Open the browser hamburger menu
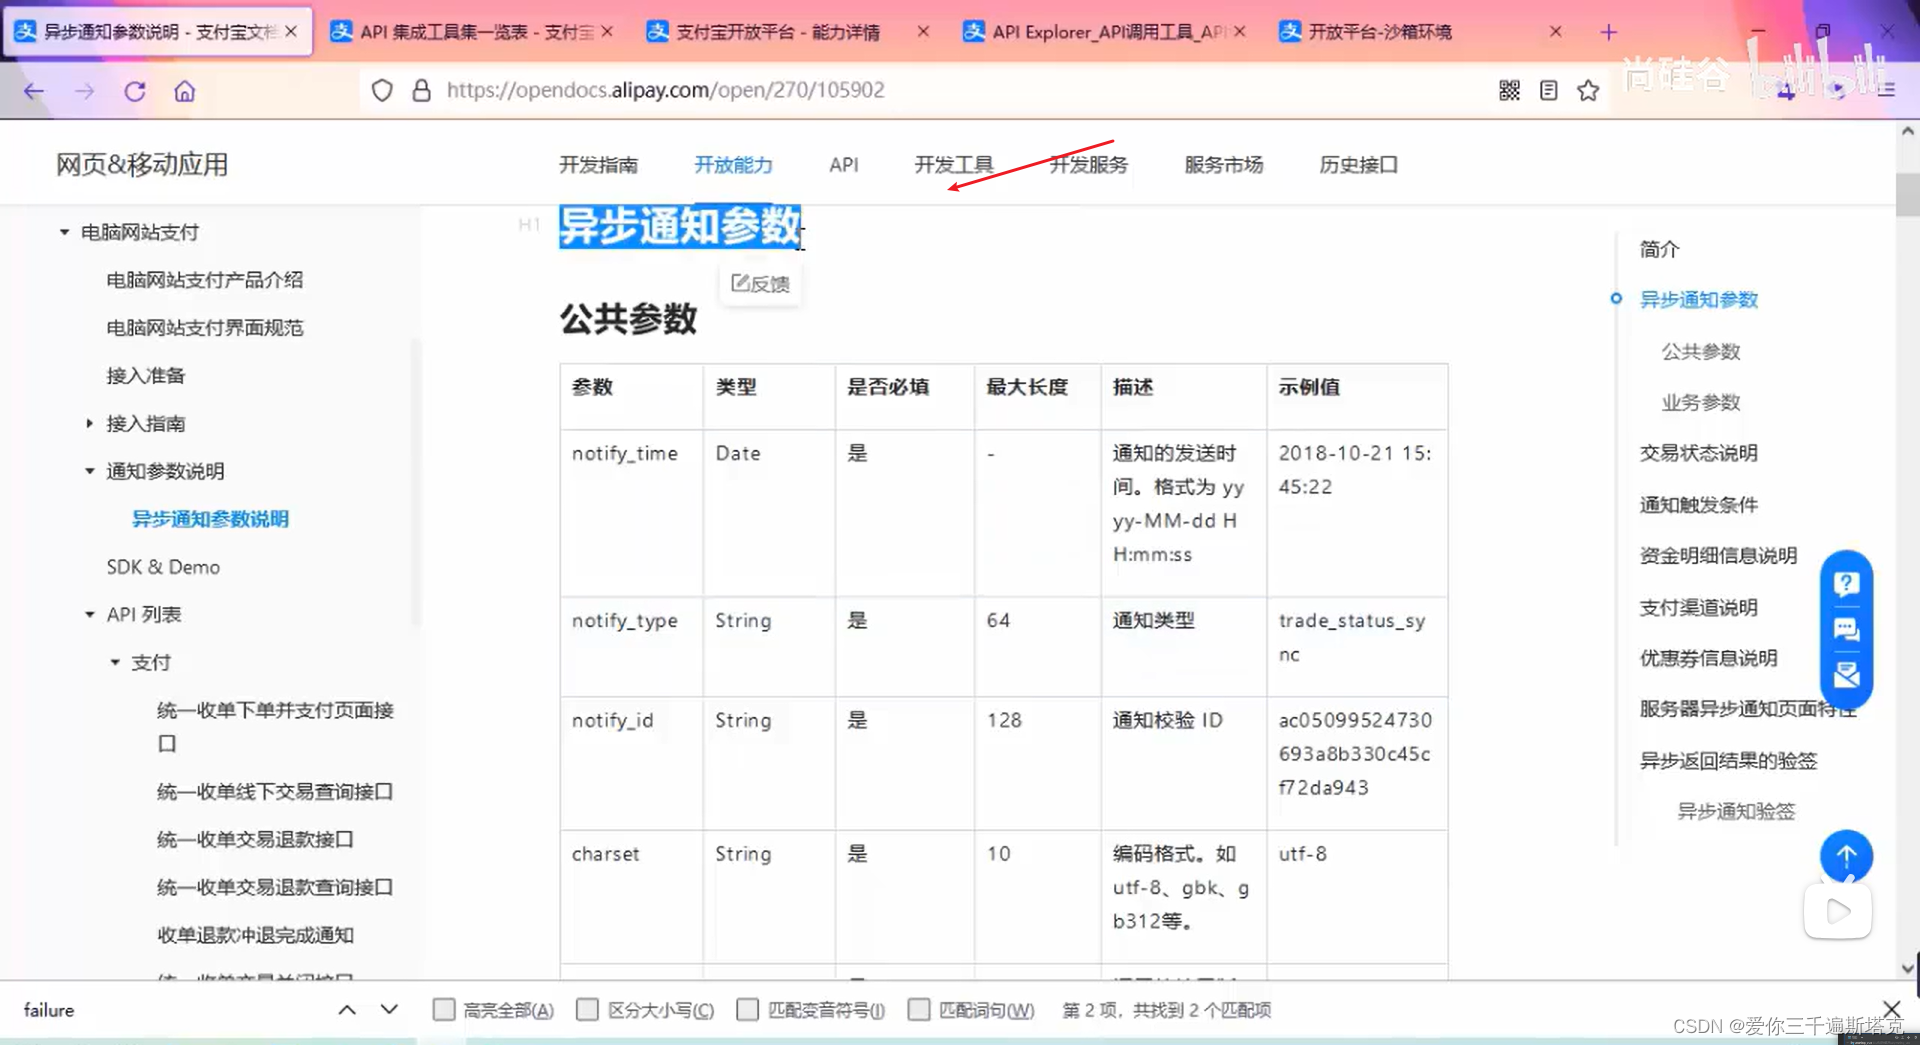 tap(1886, 91)
